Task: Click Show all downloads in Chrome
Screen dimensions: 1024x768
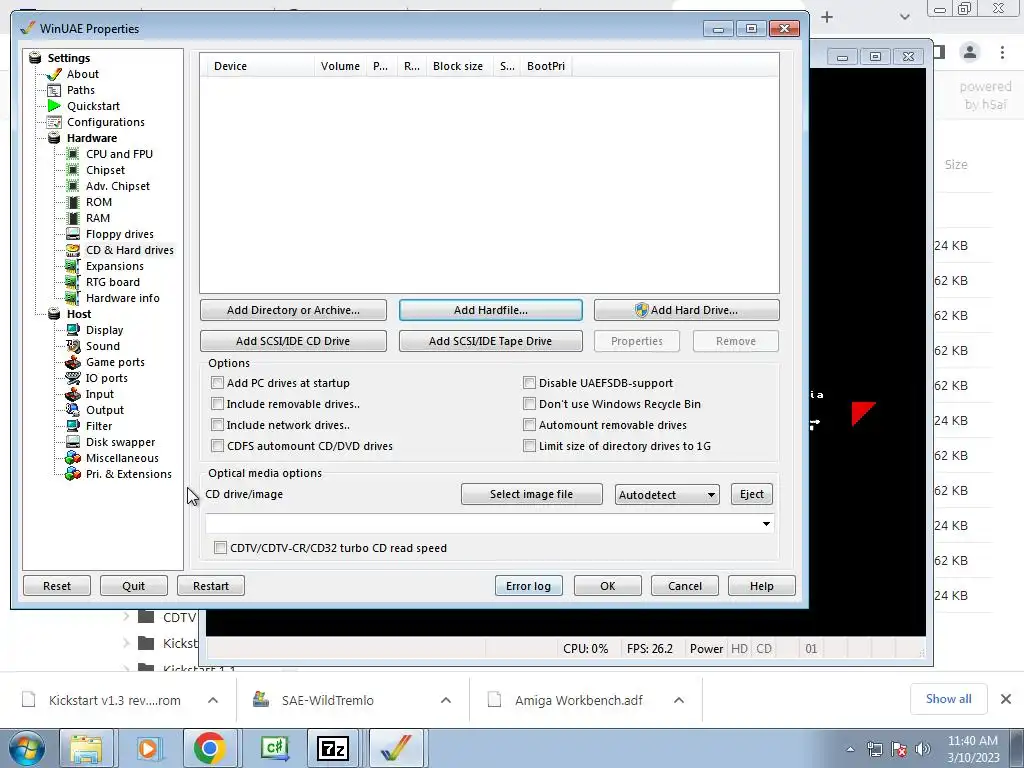Action: tap(948, 699)
